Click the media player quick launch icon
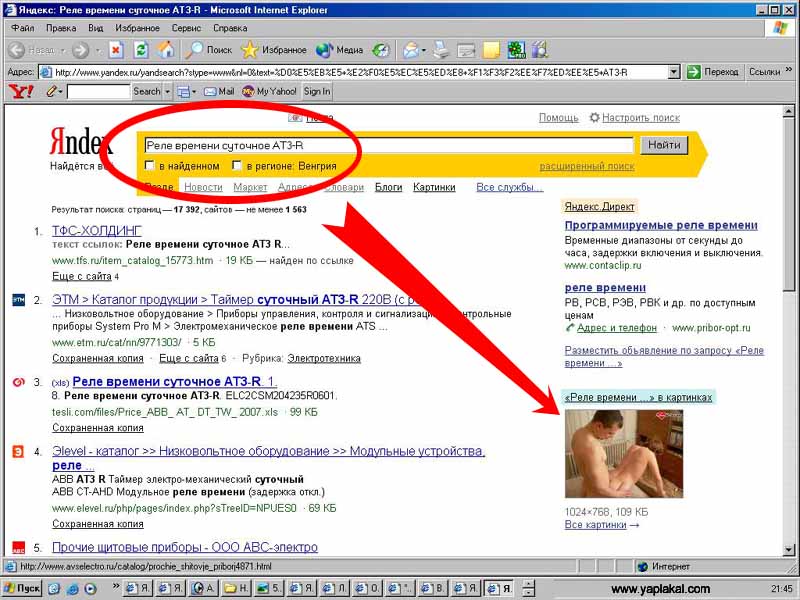 90,589
